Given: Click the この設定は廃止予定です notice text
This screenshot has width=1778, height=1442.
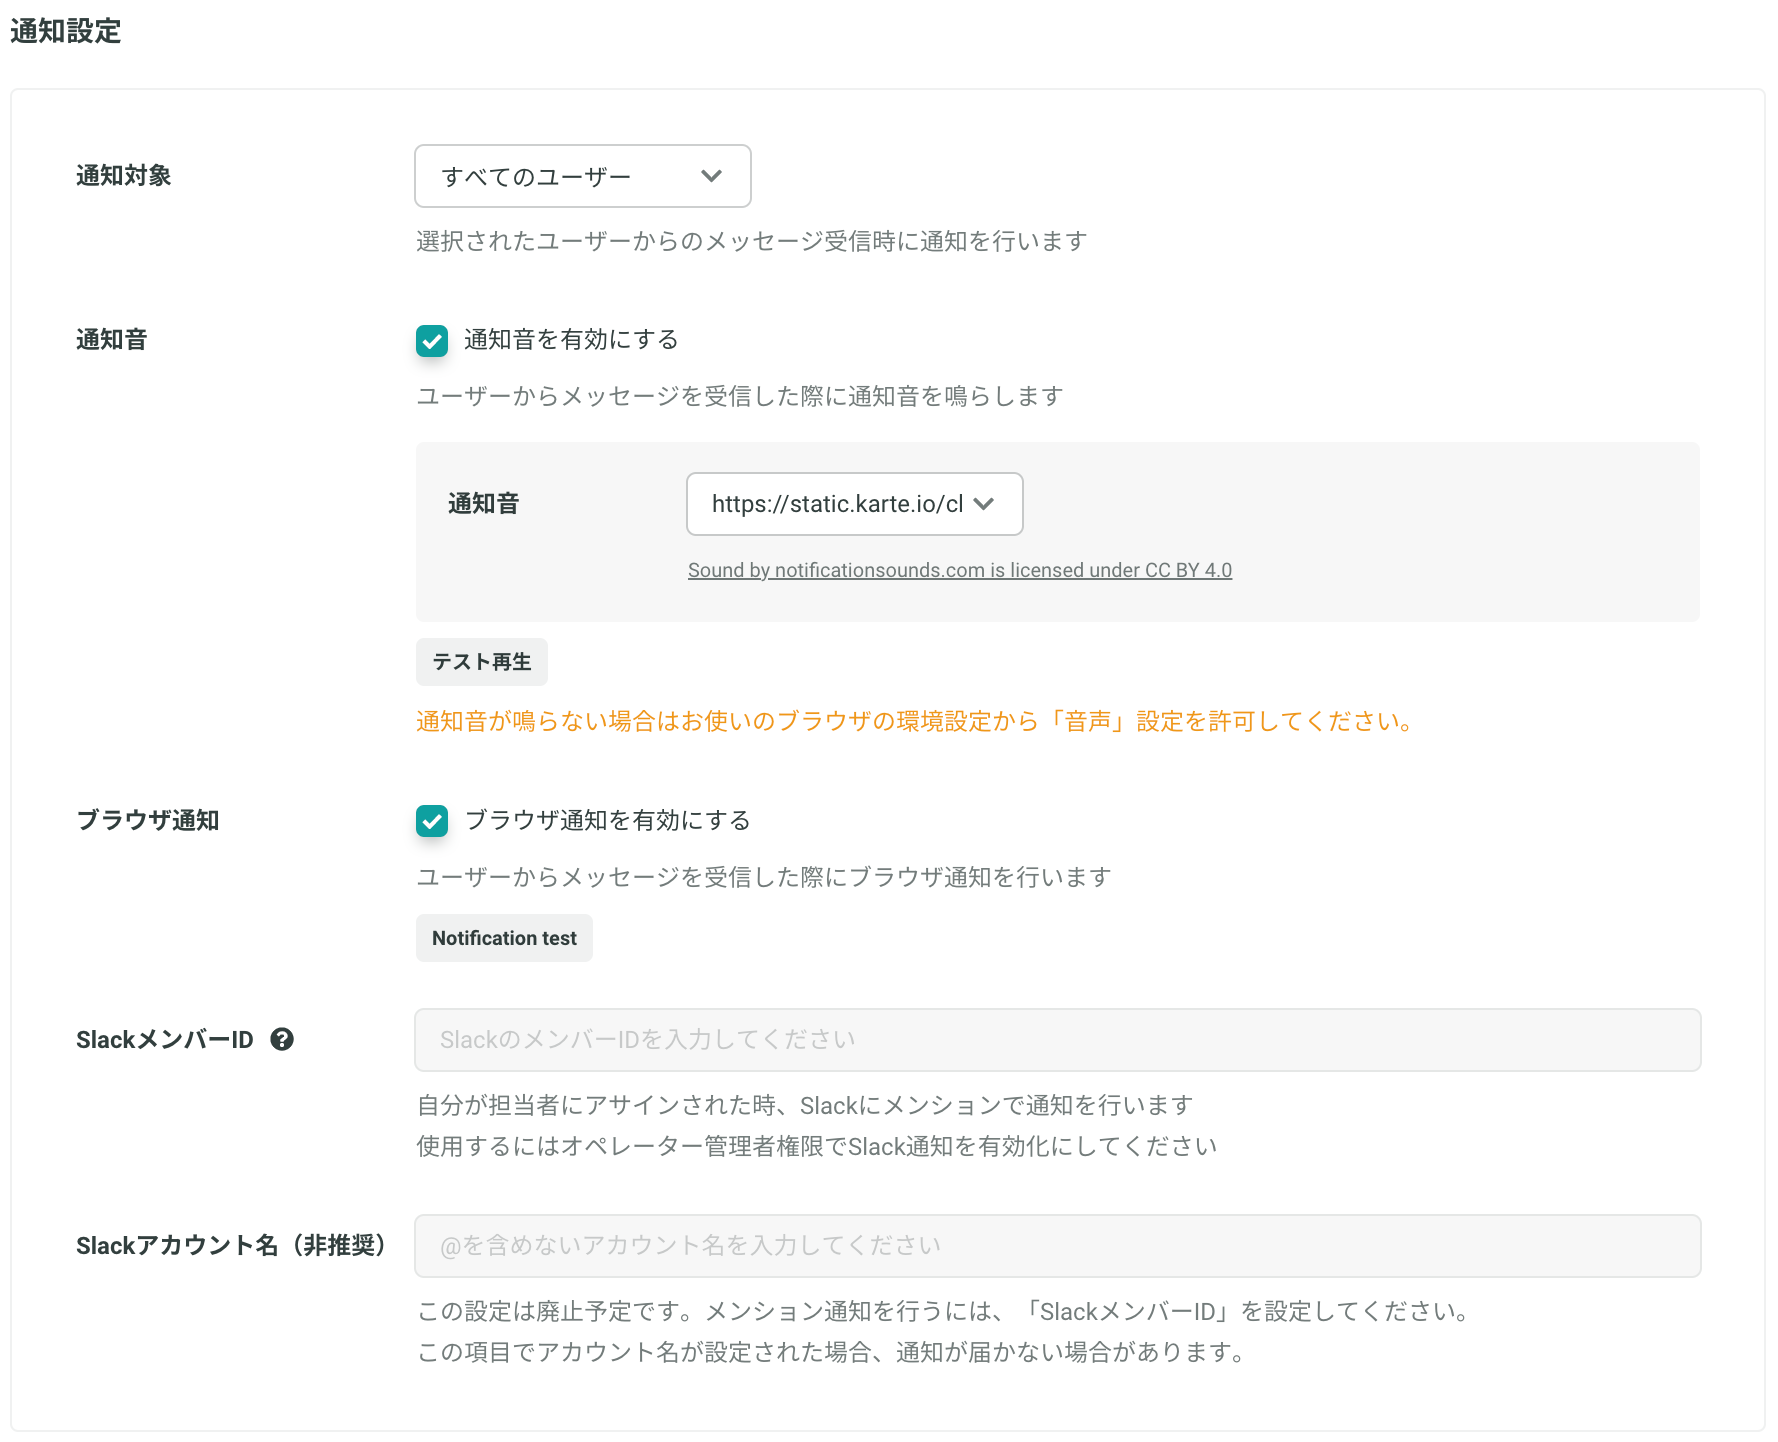Looking at the screenshot, I should point(945,1311).
